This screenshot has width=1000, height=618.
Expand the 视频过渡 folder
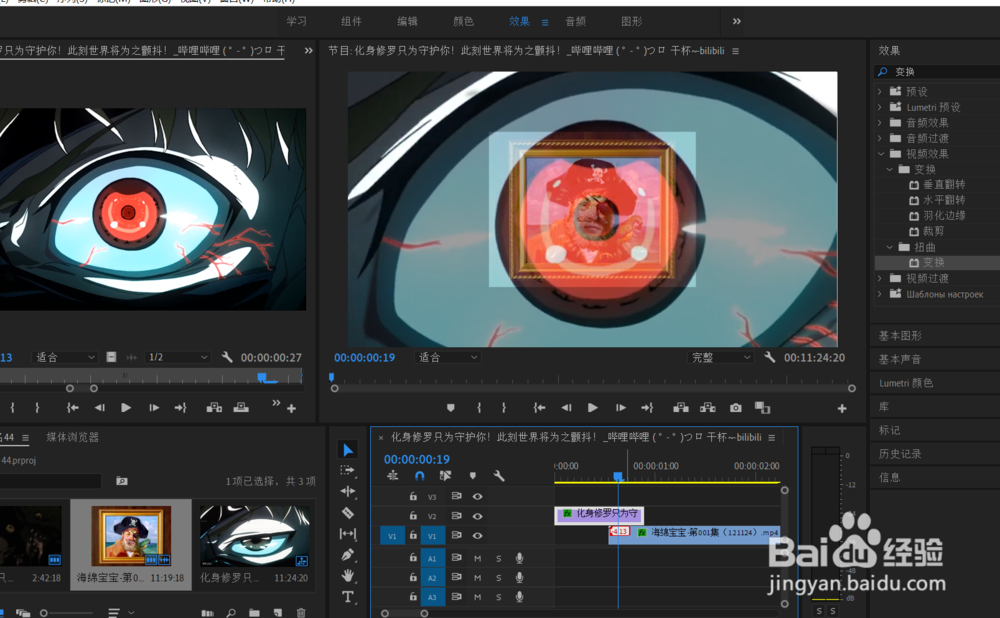pyautogui.click(x=879, y=278)
